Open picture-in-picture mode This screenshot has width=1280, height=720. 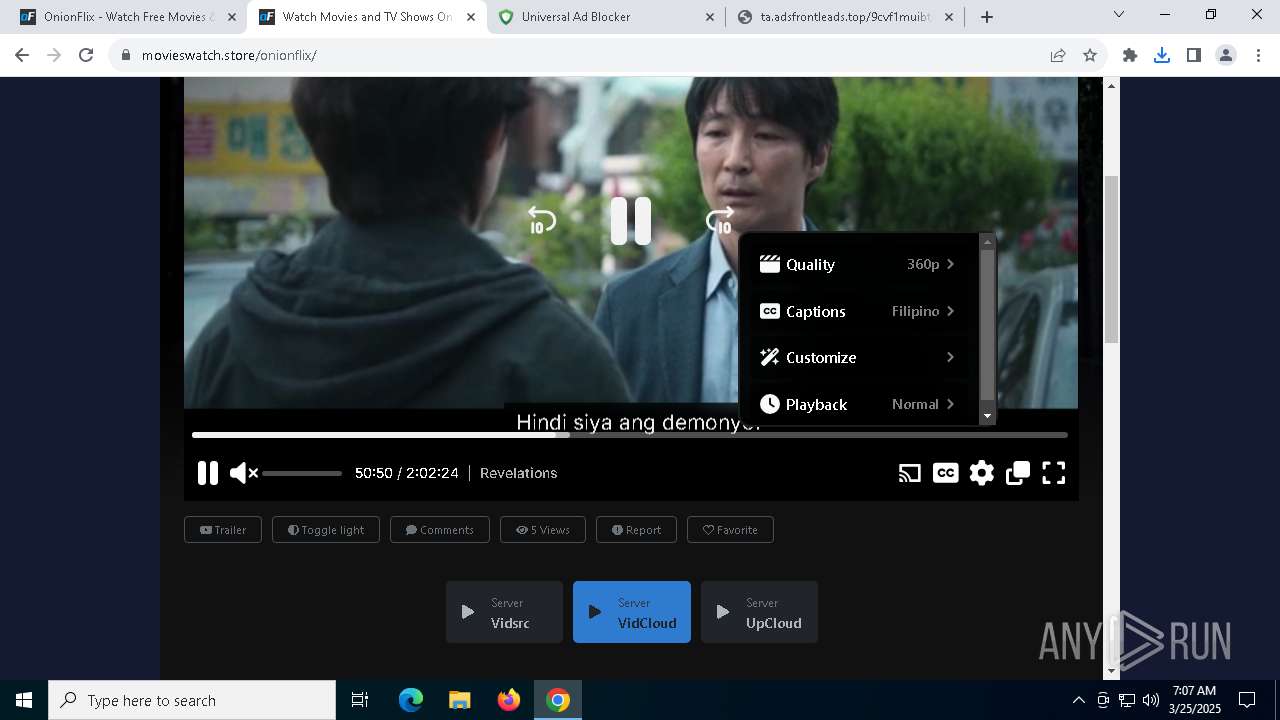[1018, 473]
